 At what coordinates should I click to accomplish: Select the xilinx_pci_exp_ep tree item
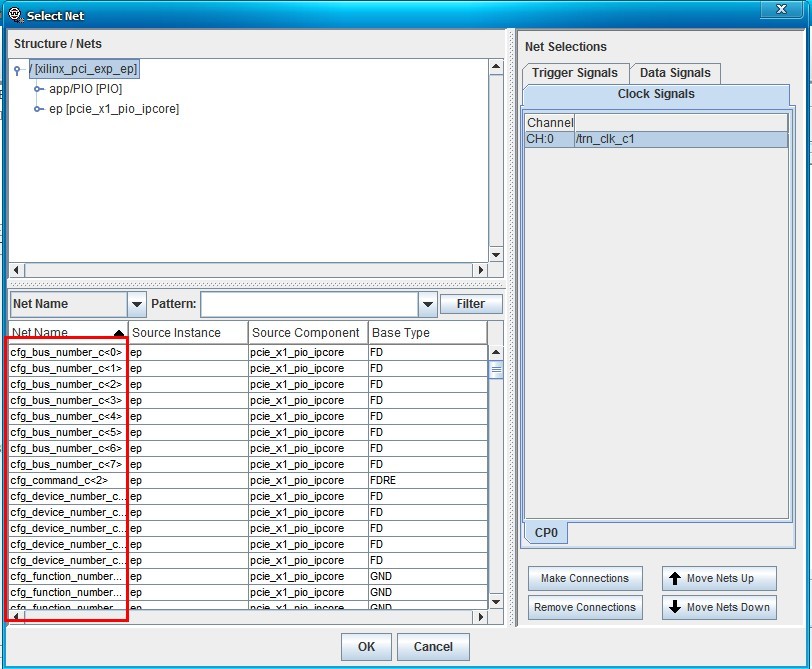(84, 69)
